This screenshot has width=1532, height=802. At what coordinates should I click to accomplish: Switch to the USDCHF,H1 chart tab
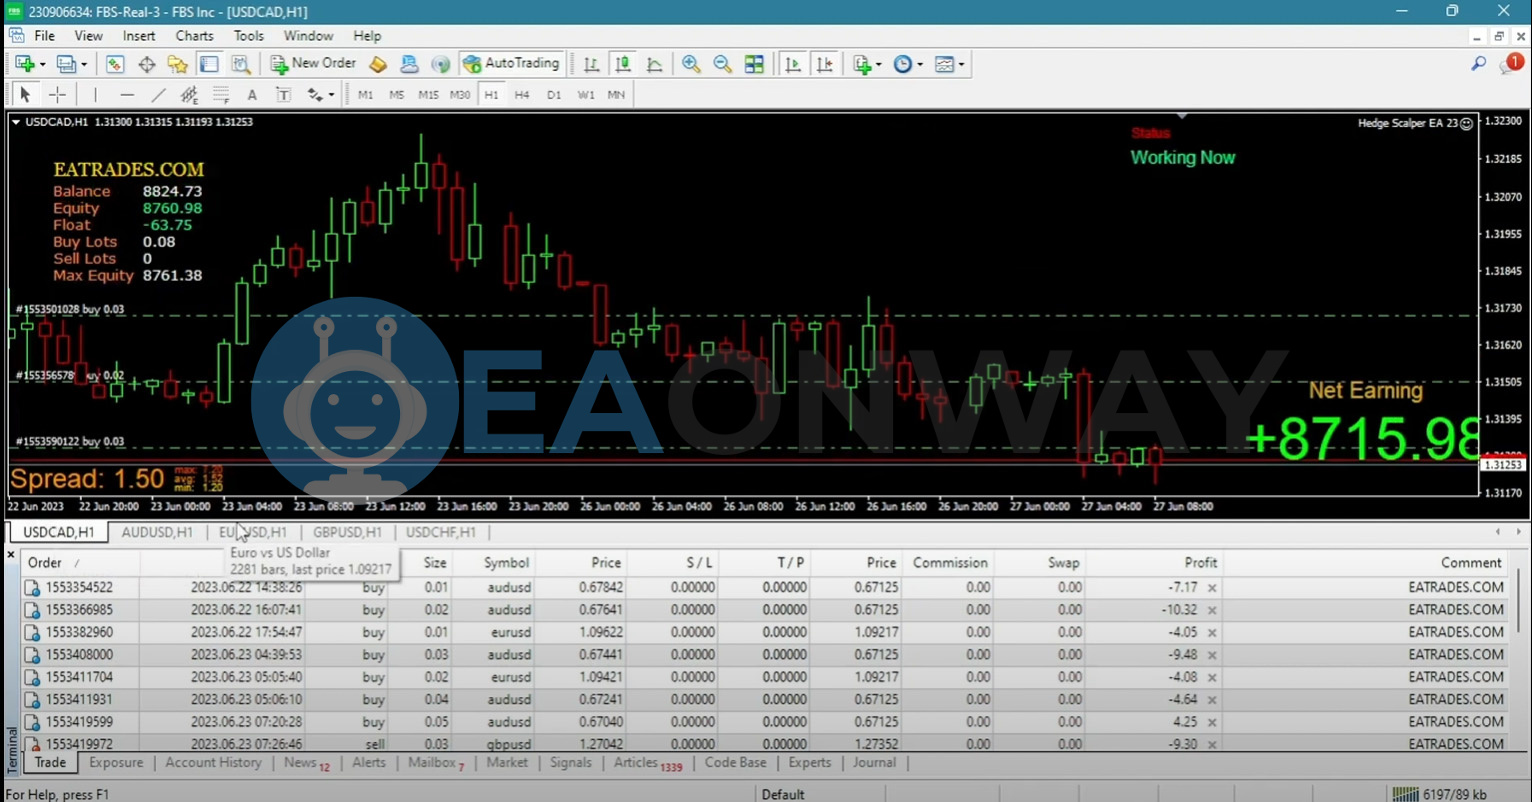tap(441, 532)
